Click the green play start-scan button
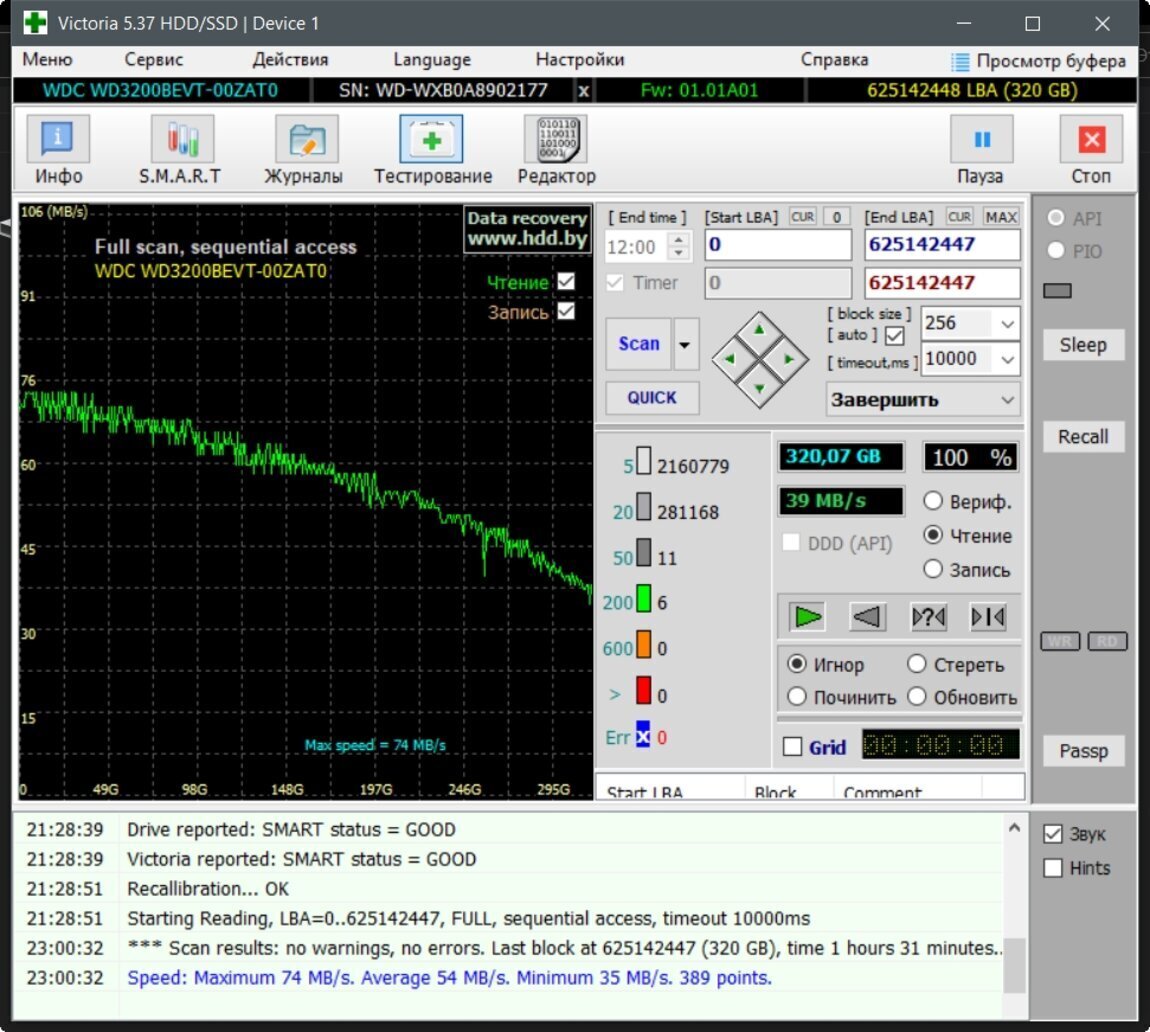 coord(808,617)
